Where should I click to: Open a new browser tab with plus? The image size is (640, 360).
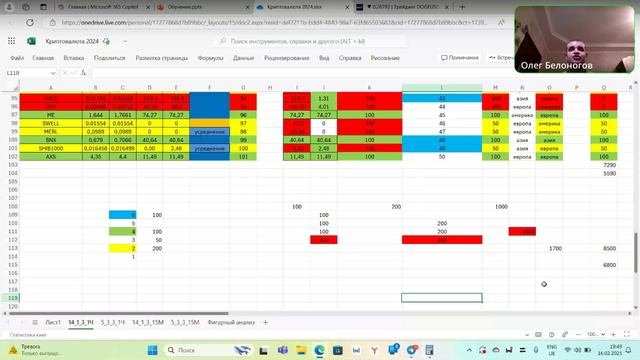pyautogui.click(x=462, y=7)
